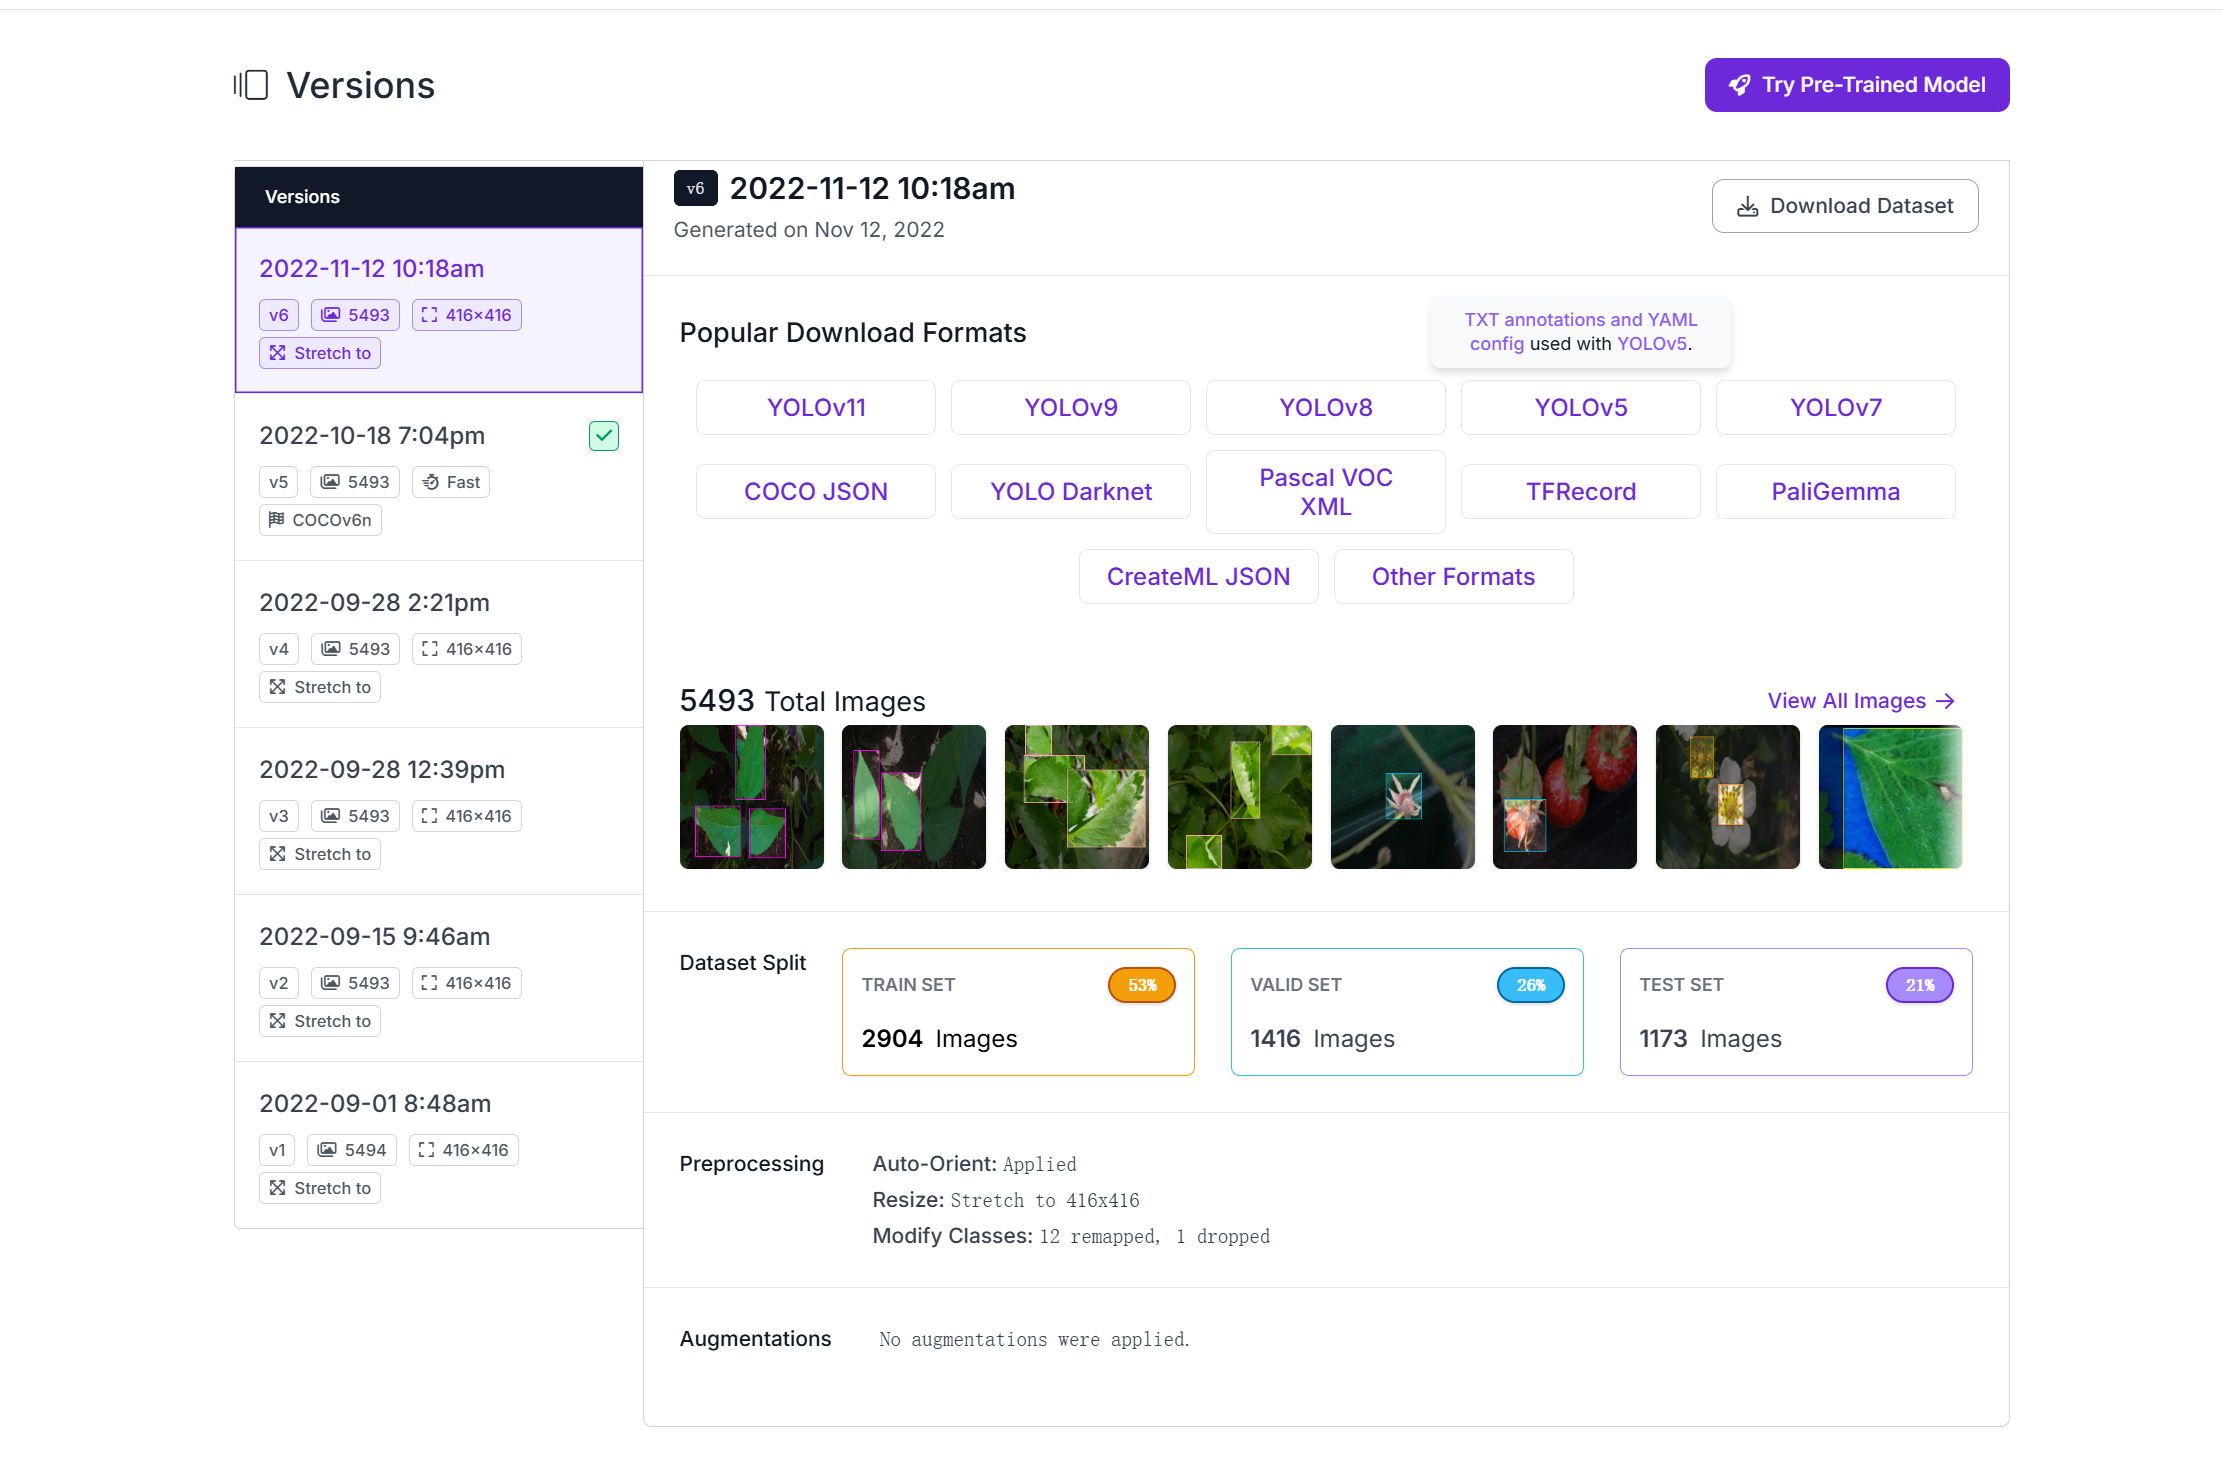Screen dimensions: 2223x1470
Task: Choose the COCO JSON format
Action: (x=816, y=492)
